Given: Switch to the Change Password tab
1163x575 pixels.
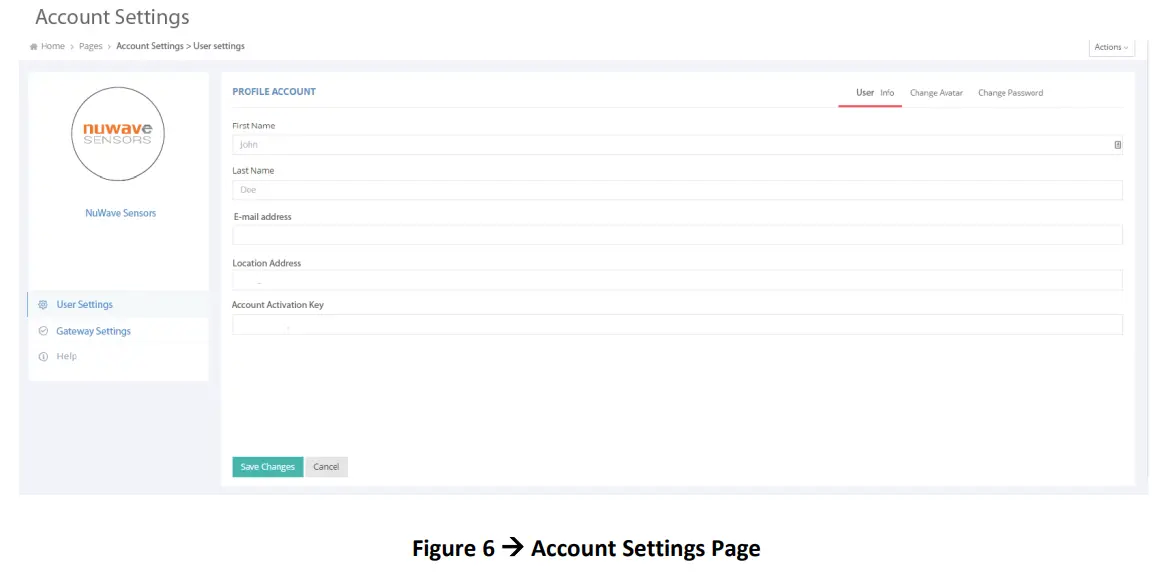Looking at the screenshot, I should click(x=1010, y=93).
